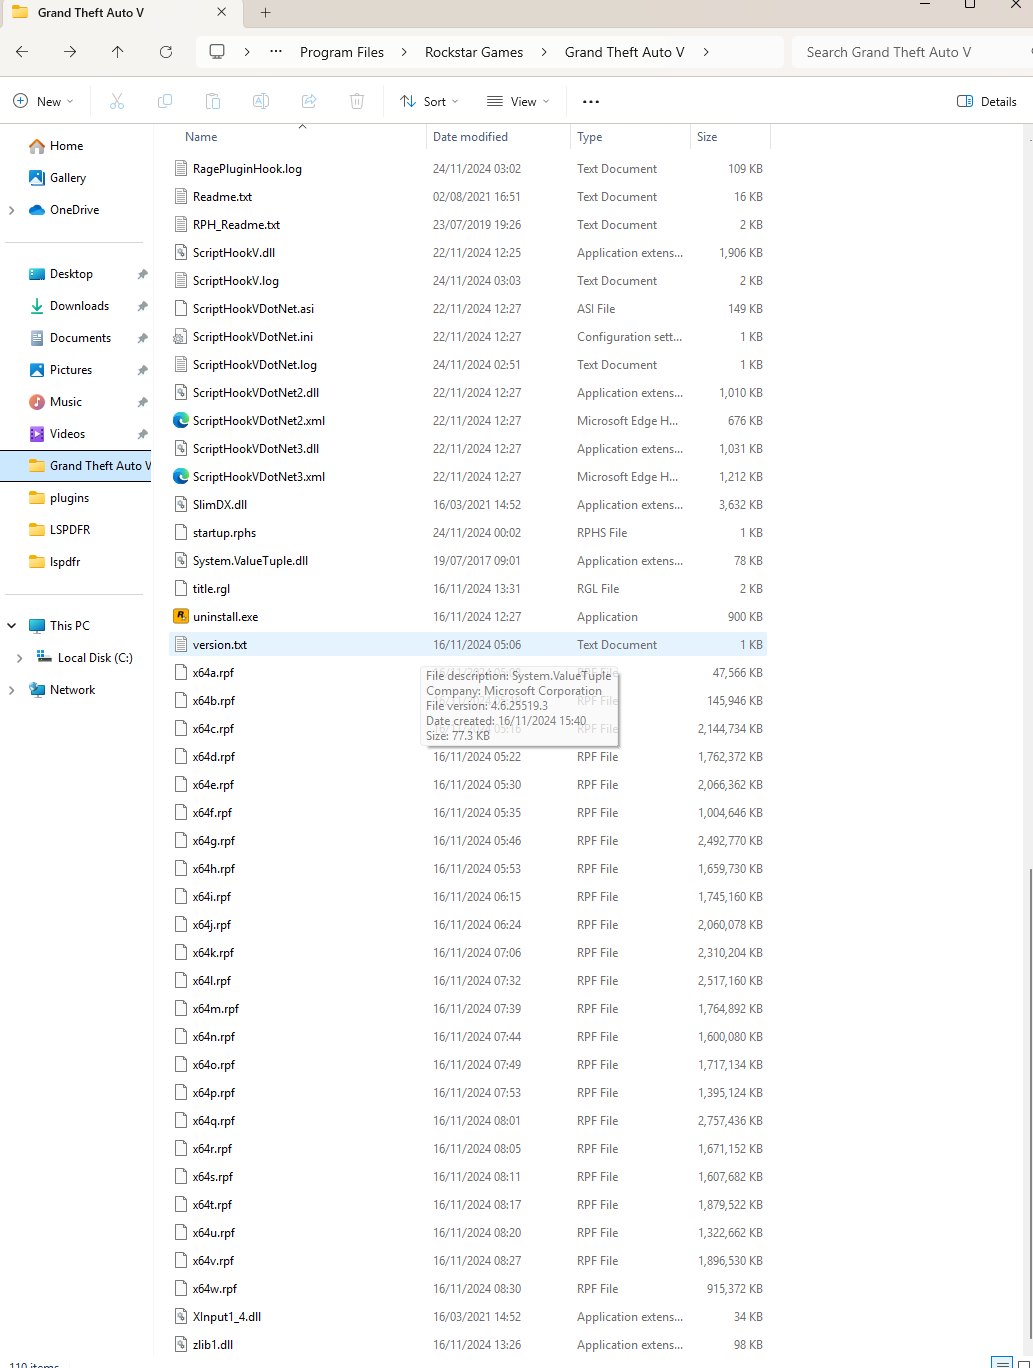Image resolution: width=1033 pixels, height=1368 pixels.
Task: Expand the OneDrive tree node
Action: (x=12, y=210)
